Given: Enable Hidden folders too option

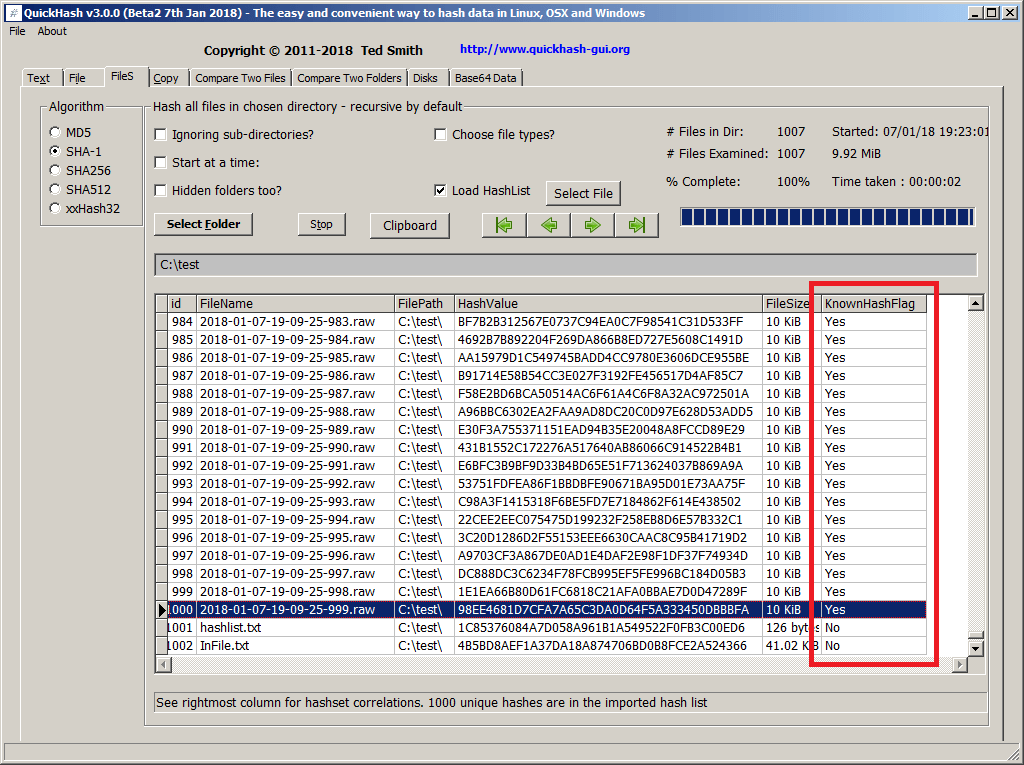Looking at the screenshot, I should point(160,190).
